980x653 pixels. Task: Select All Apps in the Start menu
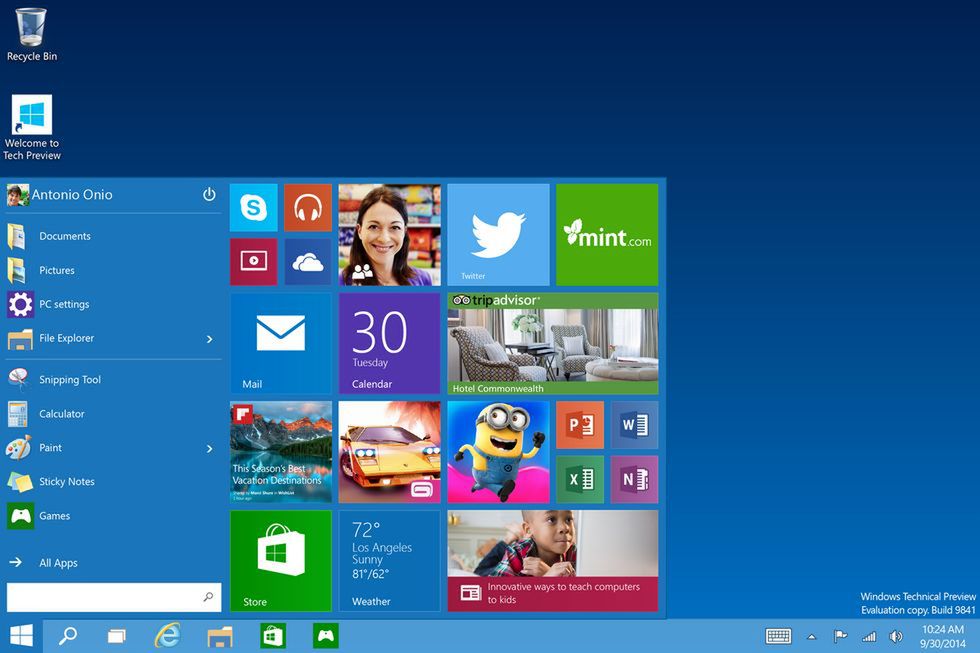pos(58,562)
